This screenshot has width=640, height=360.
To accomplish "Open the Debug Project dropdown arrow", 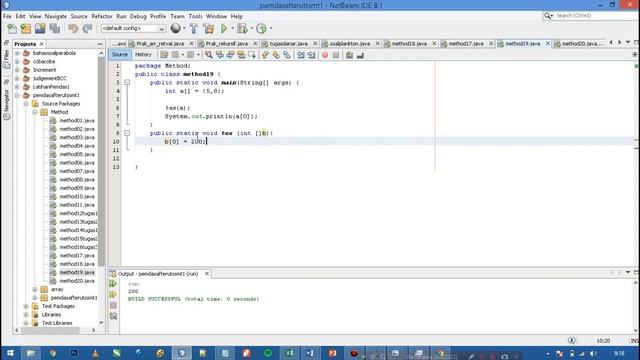I will 251,28.
